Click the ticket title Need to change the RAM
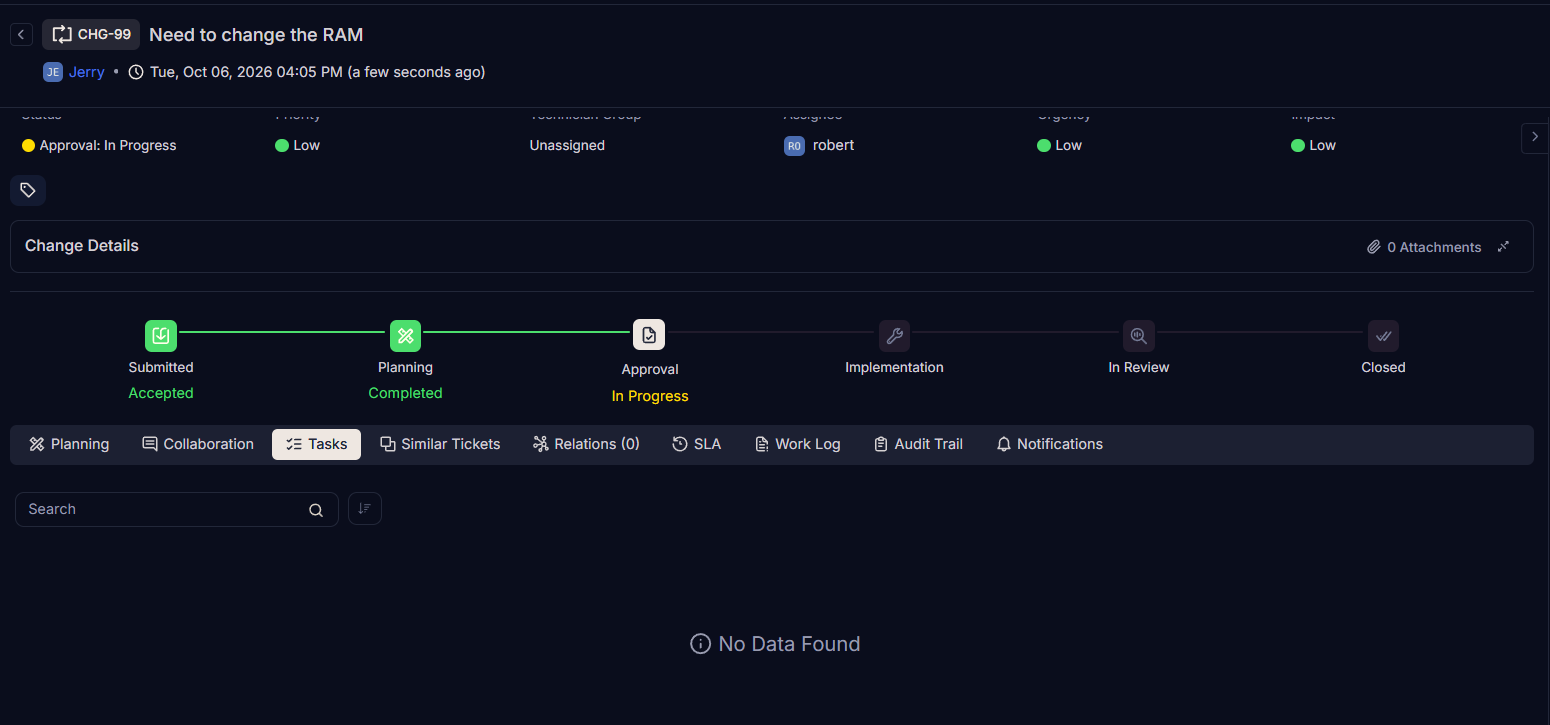 pyautogui.click(x=256, y=35)
